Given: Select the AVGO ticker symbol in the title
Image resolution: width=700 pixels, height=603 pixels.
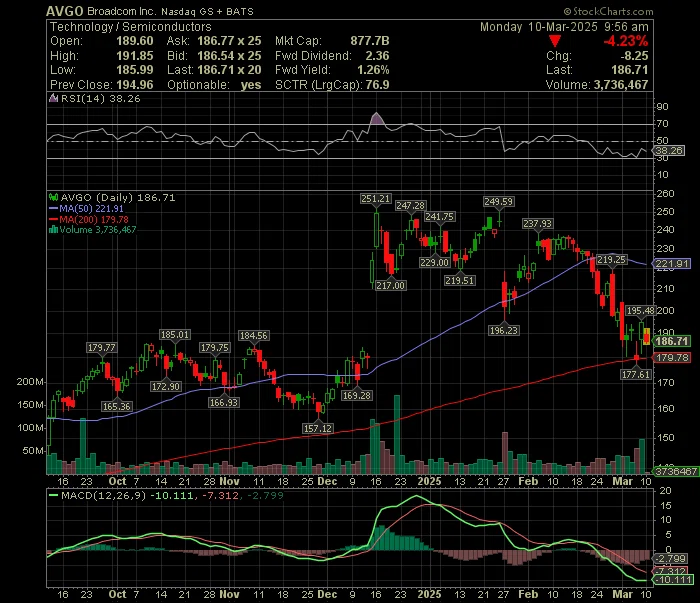Looking at the screenshot, I should (x=65, y=12).
